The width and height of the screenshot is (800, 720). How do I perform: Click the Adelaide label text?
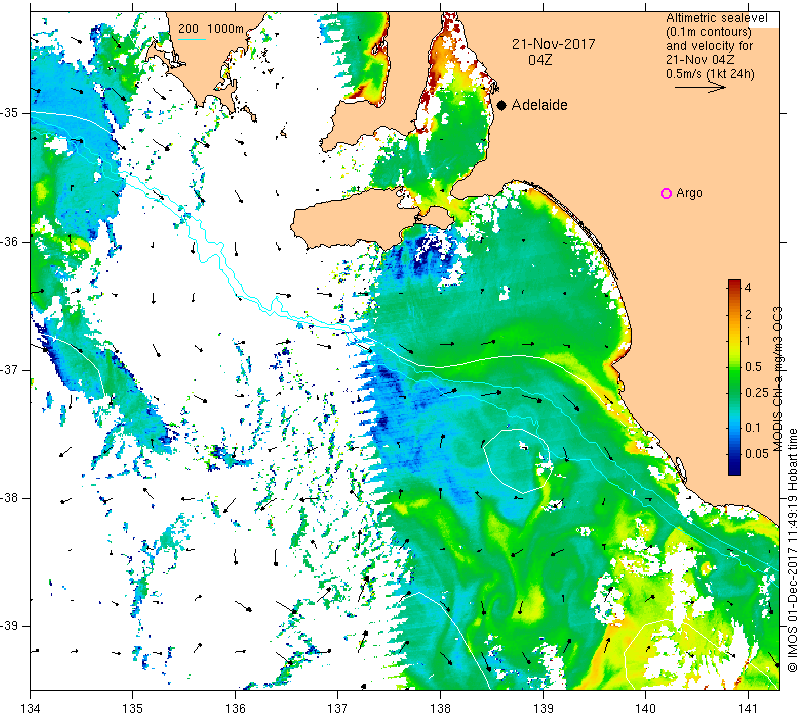tap(539, 105)
